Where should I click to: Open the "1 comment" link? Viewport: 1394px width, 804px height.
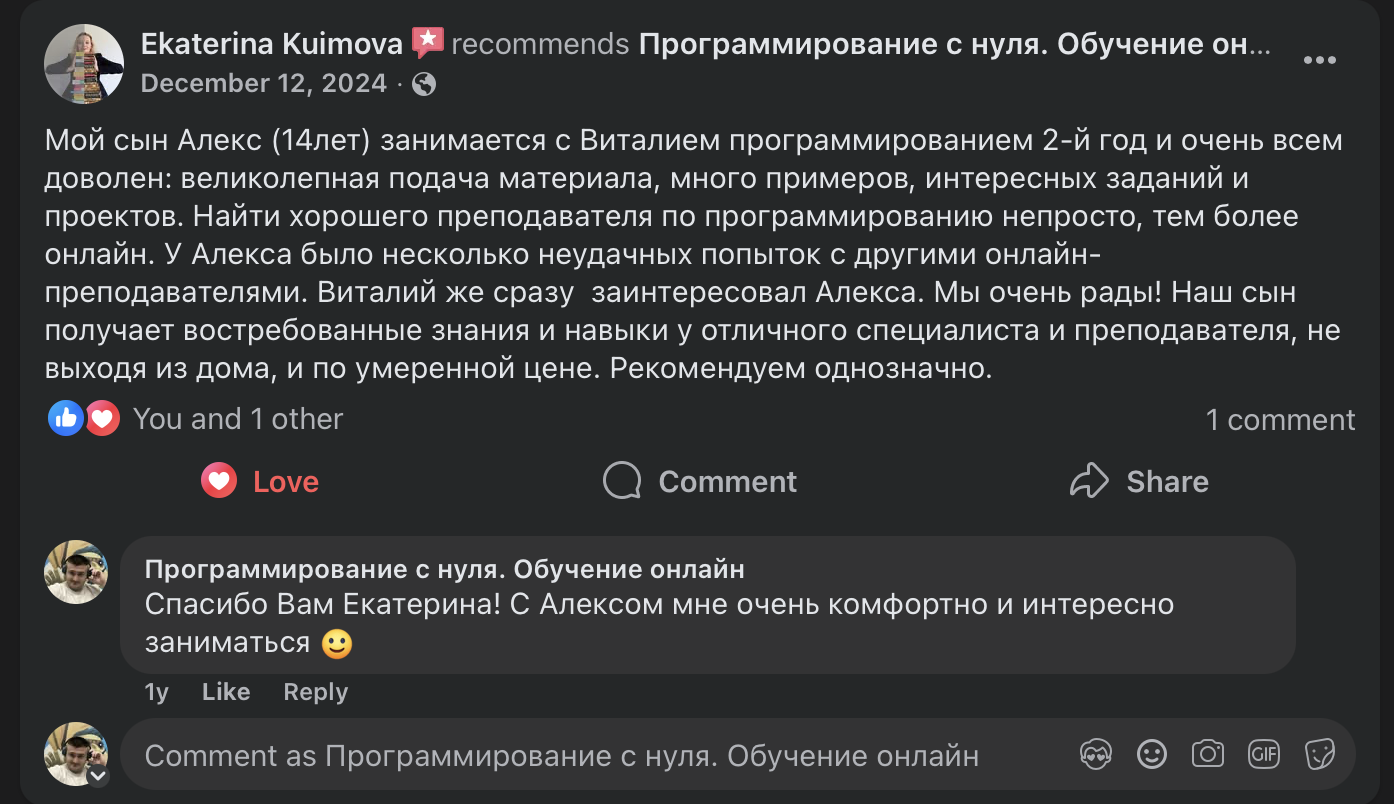coord(1281,419)
